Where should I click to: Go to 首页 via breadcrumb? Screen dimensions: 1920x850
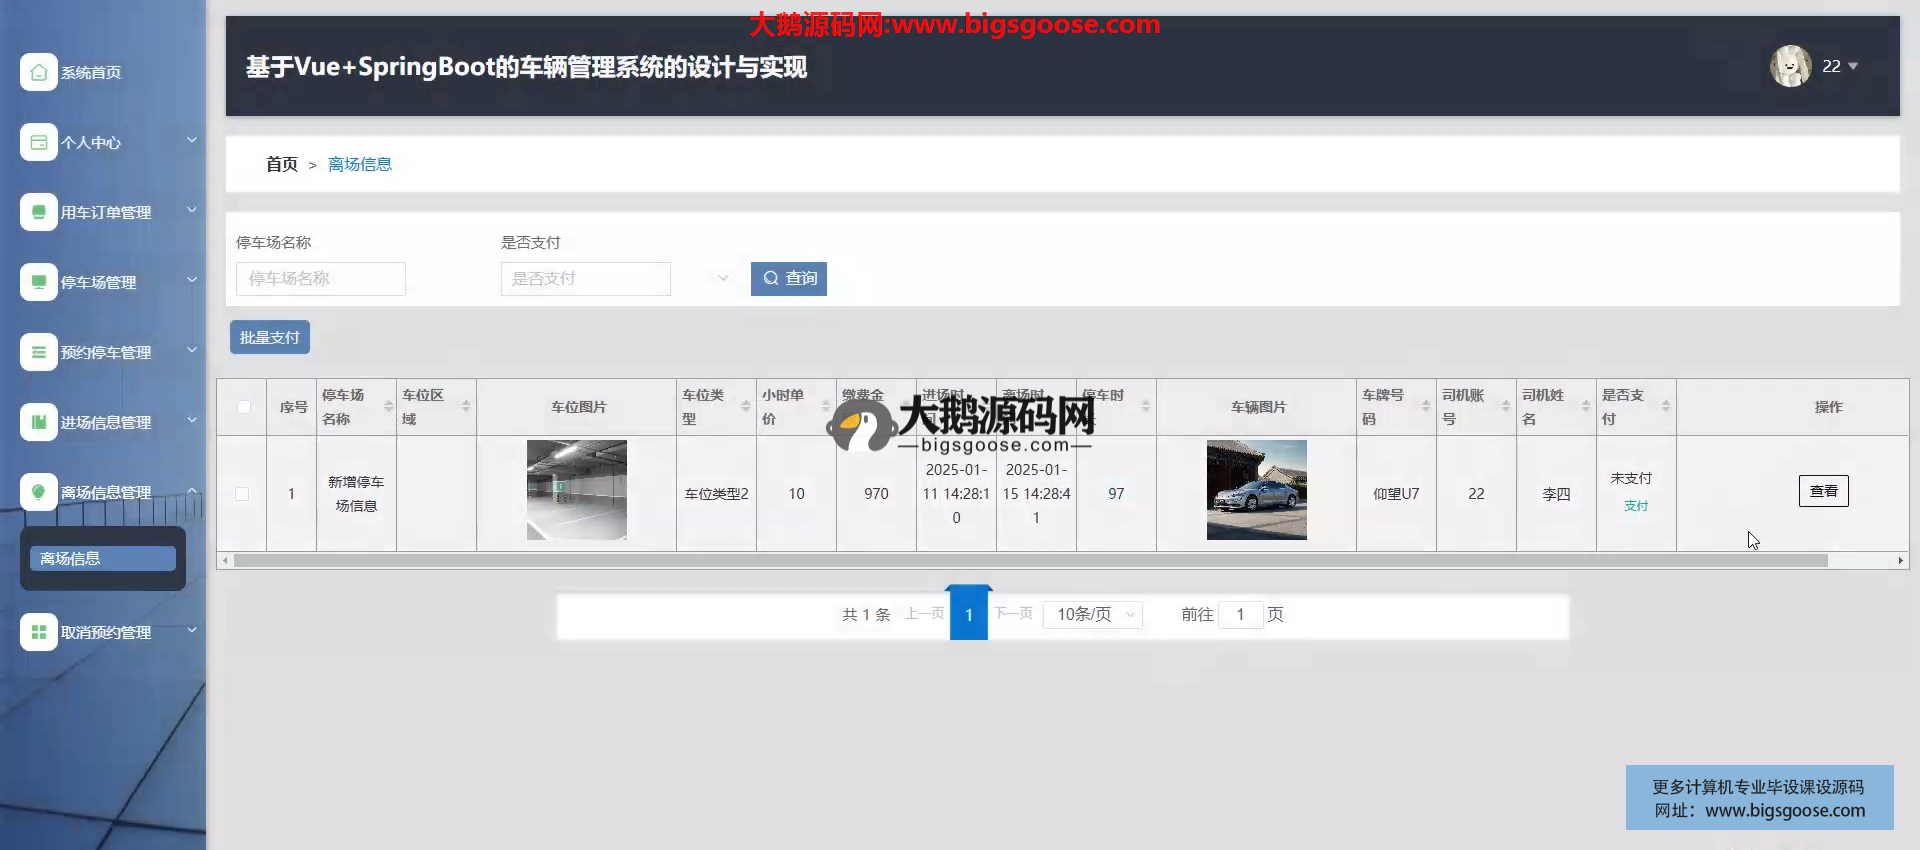click(281, 164)
